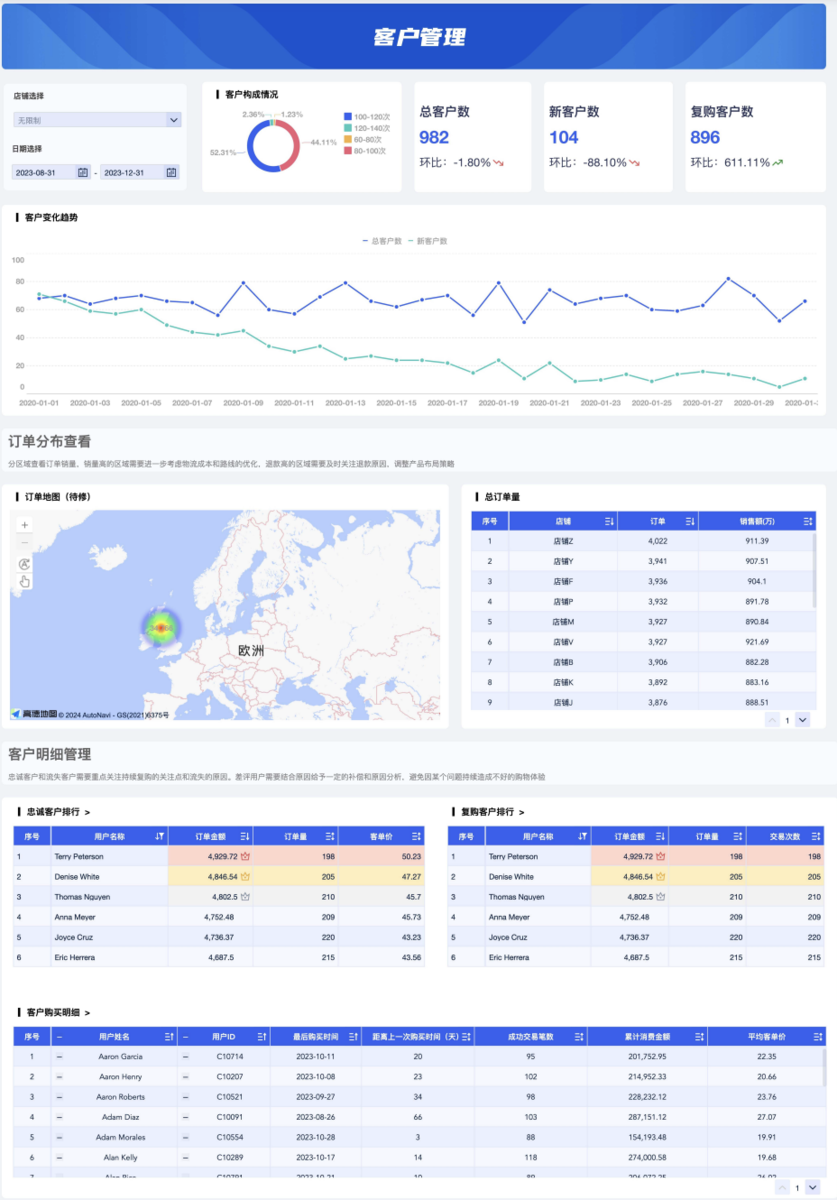Zoom in on the order map
837x1200 pixels.
(25, 524)
